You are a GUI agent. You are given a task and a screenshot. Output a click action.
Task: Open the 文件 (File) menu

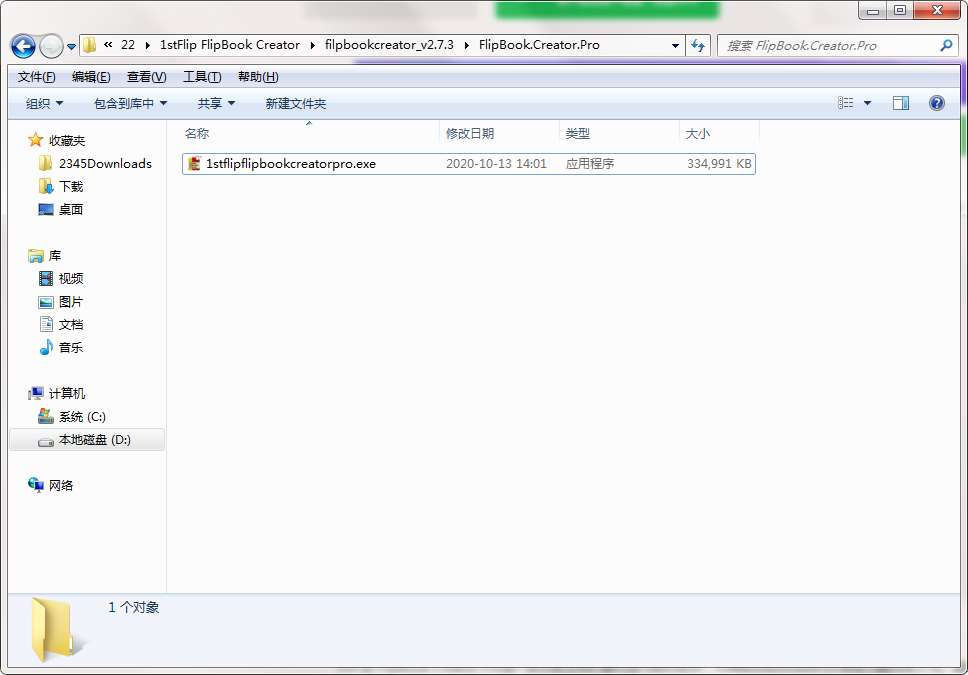(36, 76)
